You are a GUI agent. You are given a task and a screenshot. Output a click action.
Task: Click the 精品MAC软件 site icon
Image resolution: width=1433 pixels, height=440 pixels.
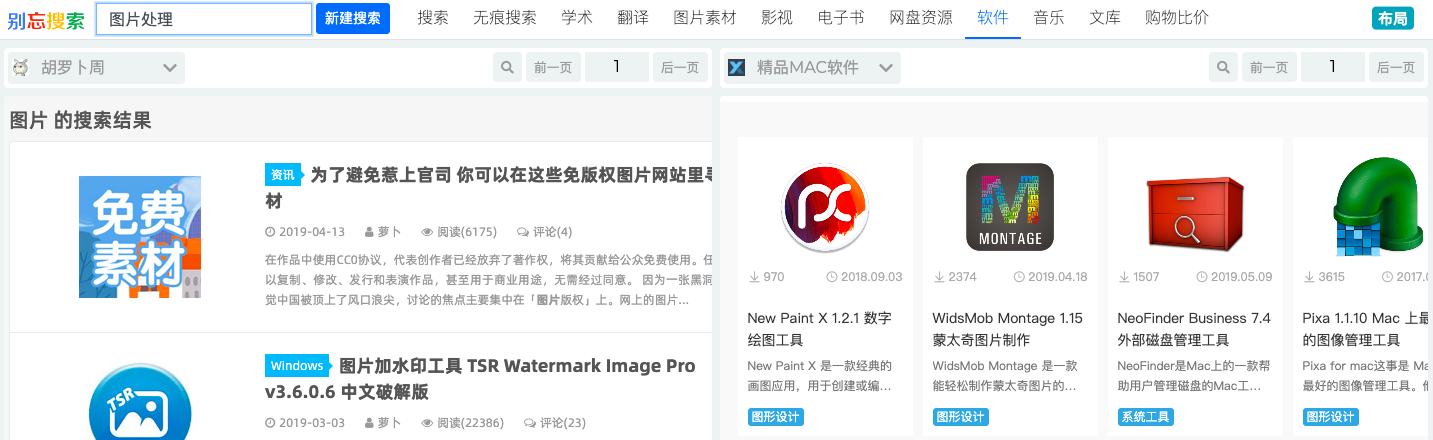(737, 68)
